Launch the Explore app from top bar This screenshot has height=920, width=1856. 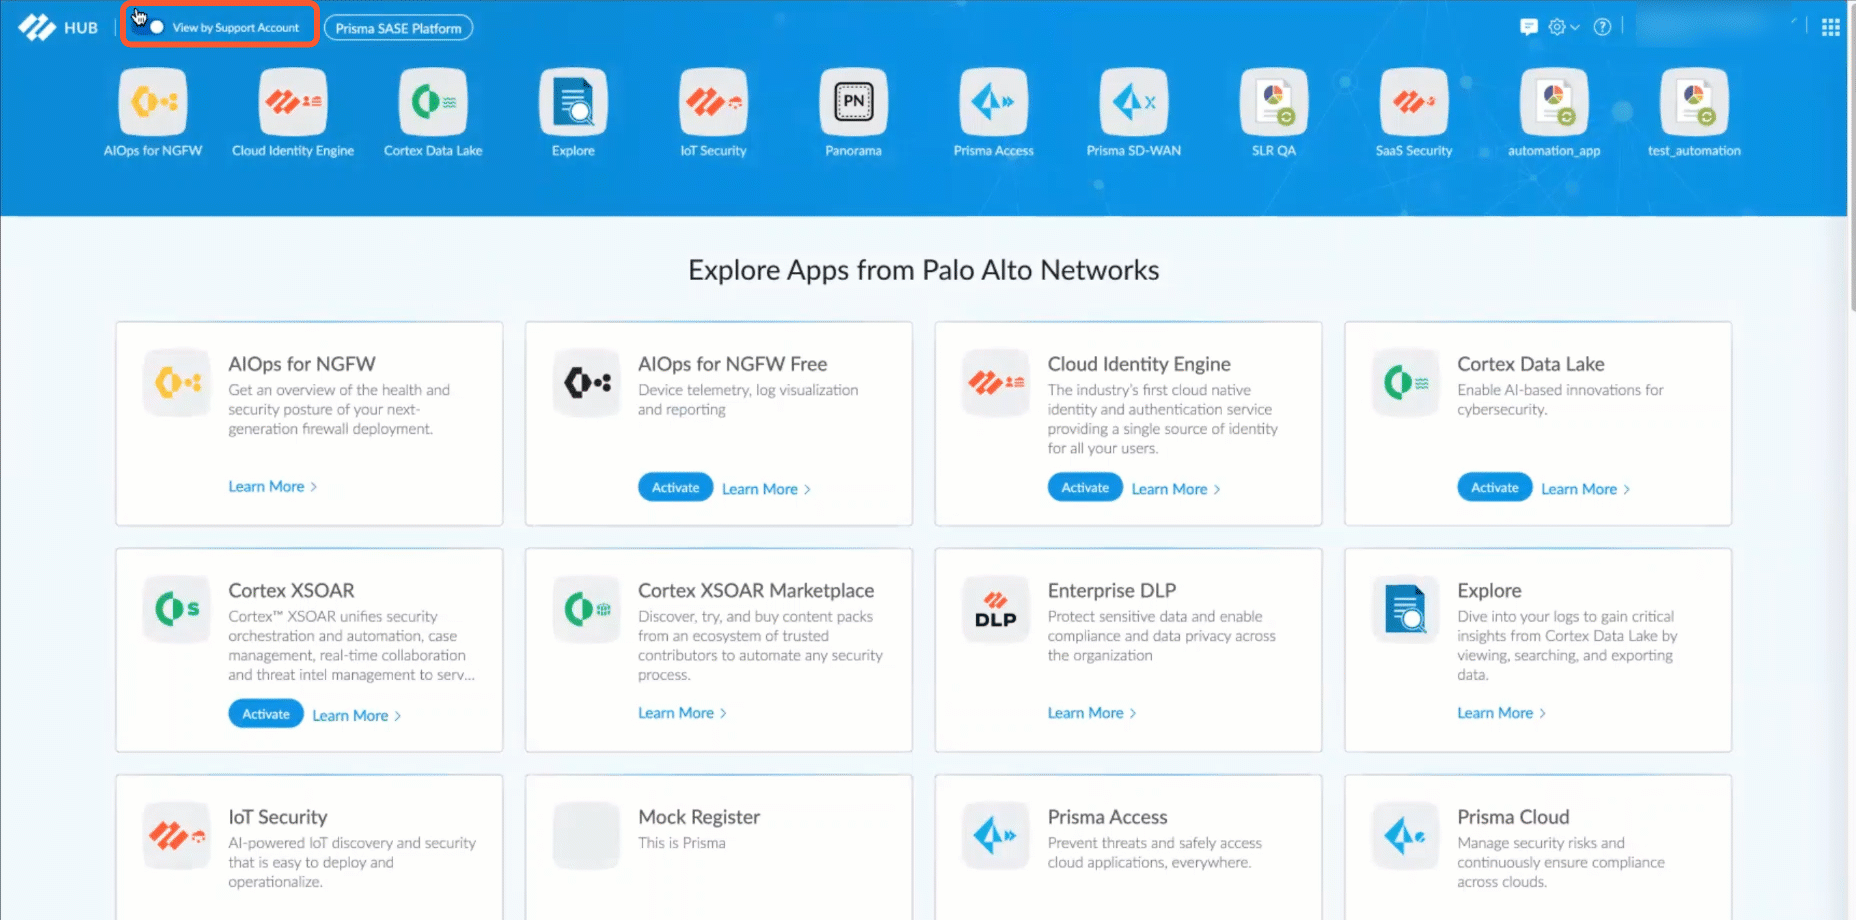click(x=573, y=102)
